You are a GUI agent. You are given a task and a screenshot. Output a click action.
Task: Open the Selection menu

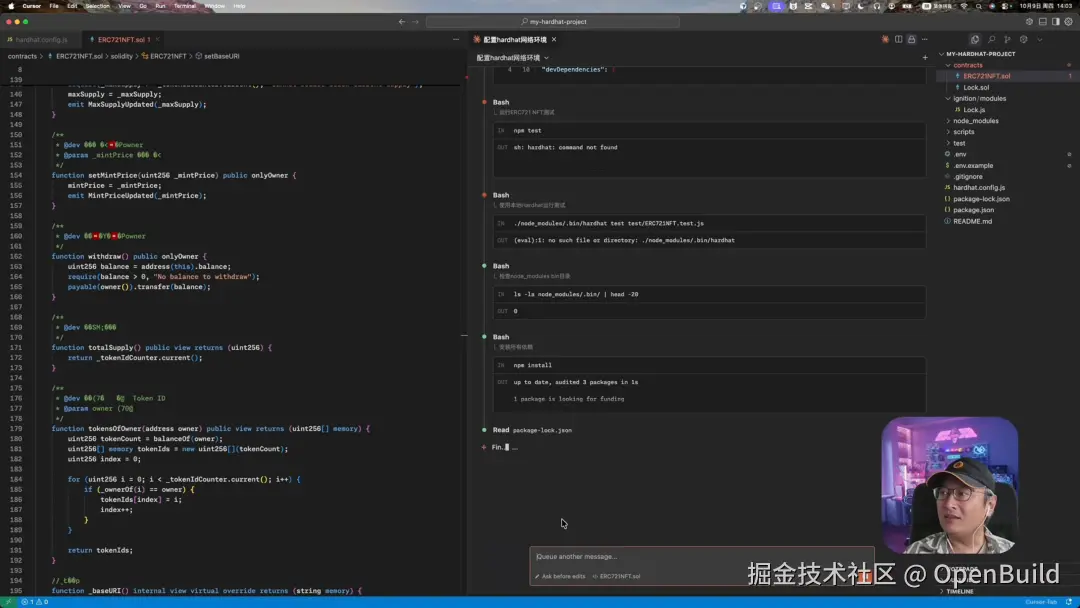click(x=97, y=6)
